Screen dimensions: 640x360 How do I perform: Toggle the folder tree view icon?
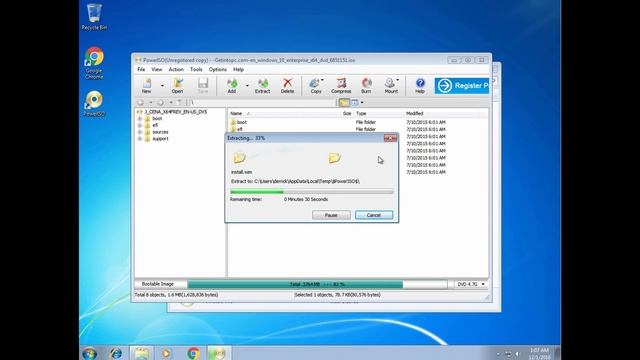[x=344, y=102]
